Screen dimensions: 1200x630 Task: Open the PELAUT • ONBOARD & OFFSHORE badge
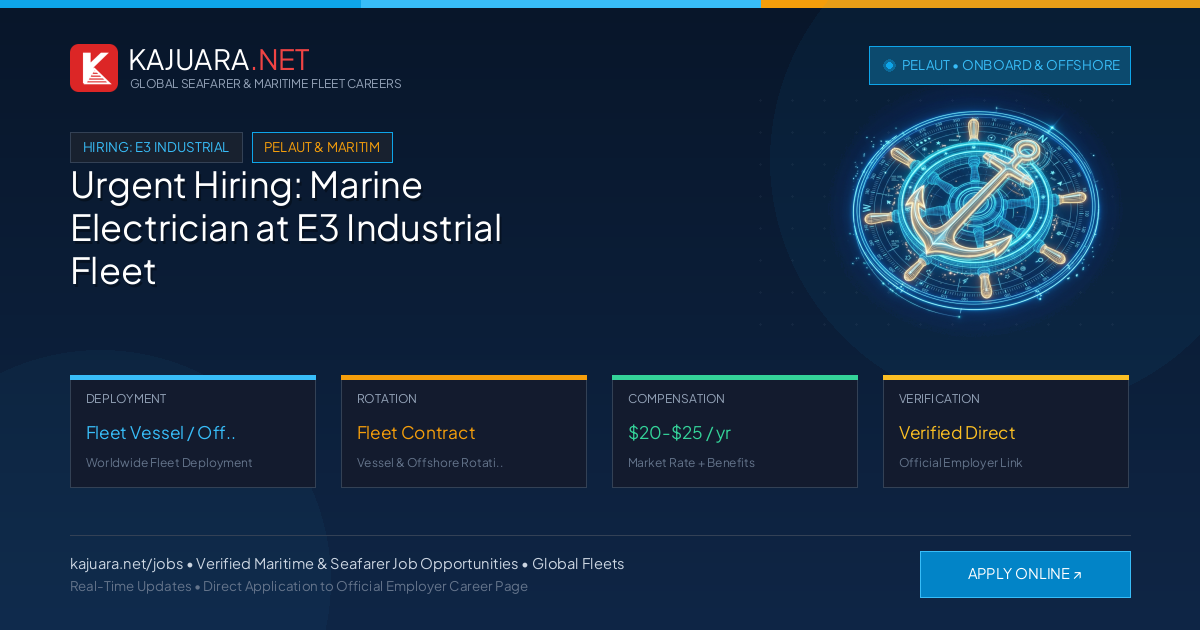click(x=1000, y=65)
